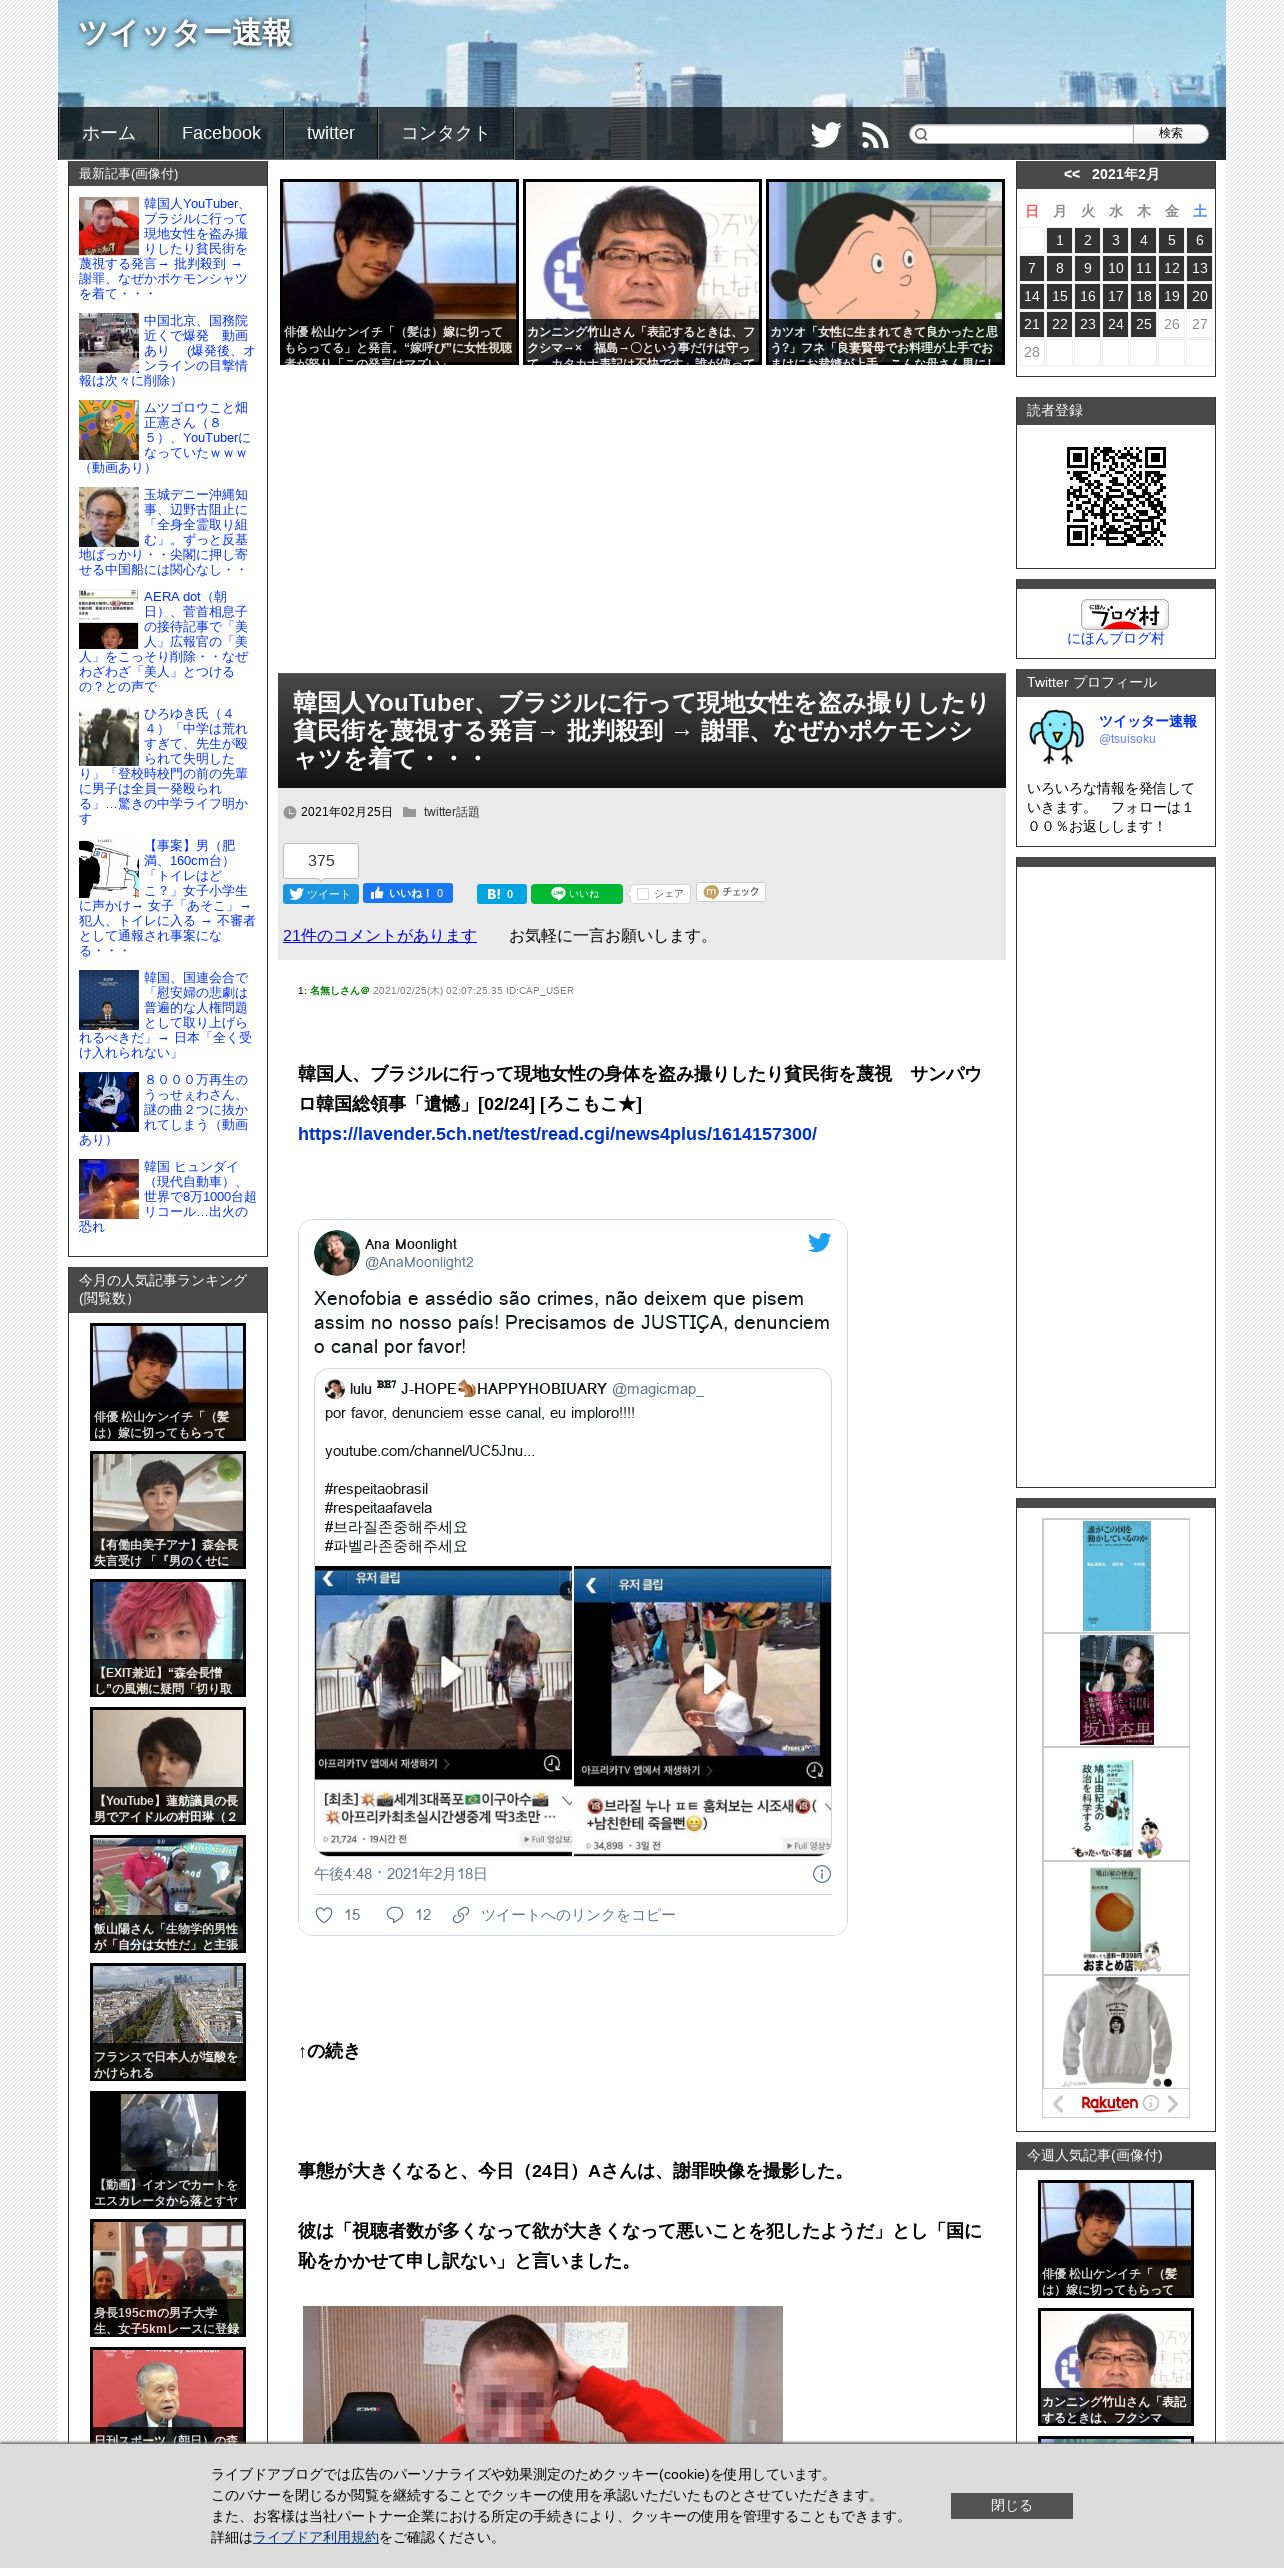Image resolution: width=1284 pixels, height=2568 pixels.
Task: Click the magnifier icon in the search box
Action: click(x=921, y=134)
